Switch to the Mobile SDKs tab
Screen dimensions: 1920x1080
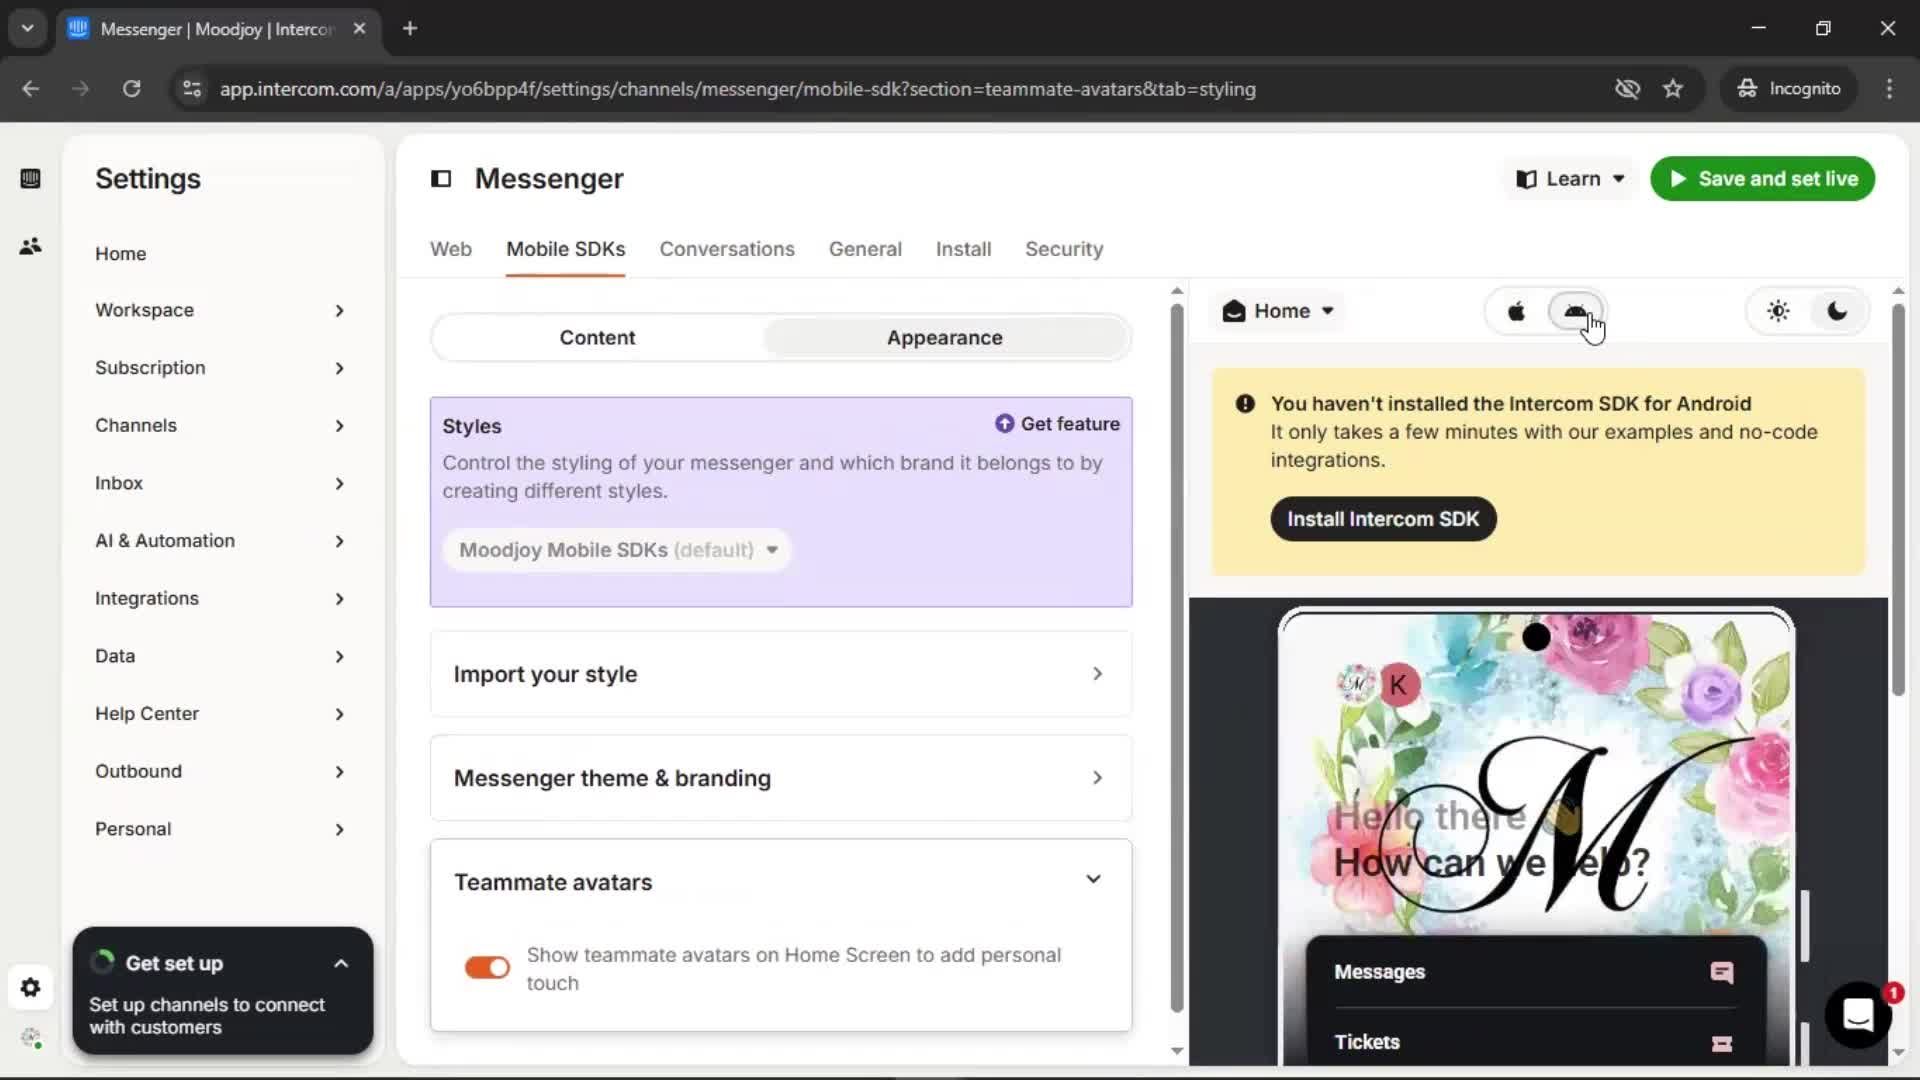[565, 249]
